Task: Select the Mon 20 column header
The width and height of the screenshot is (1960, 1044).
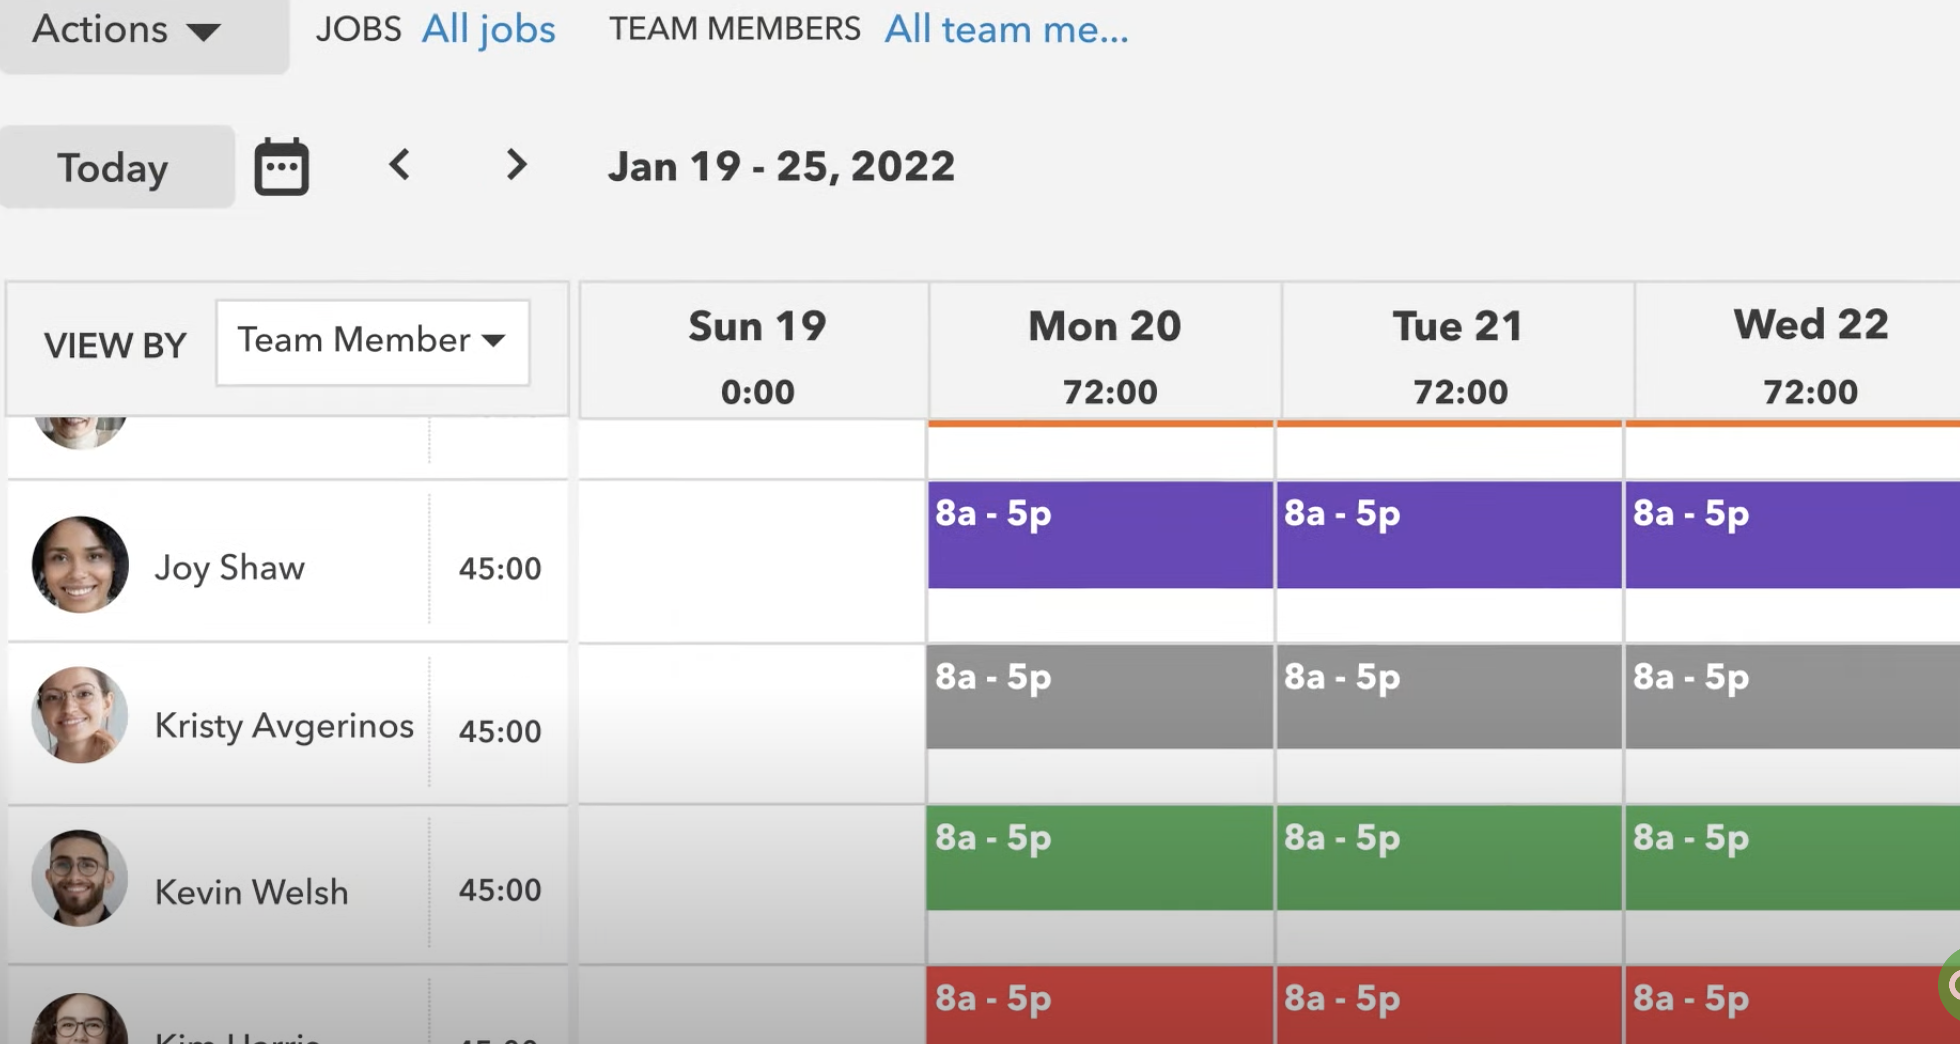Action: click(1103, 325)
